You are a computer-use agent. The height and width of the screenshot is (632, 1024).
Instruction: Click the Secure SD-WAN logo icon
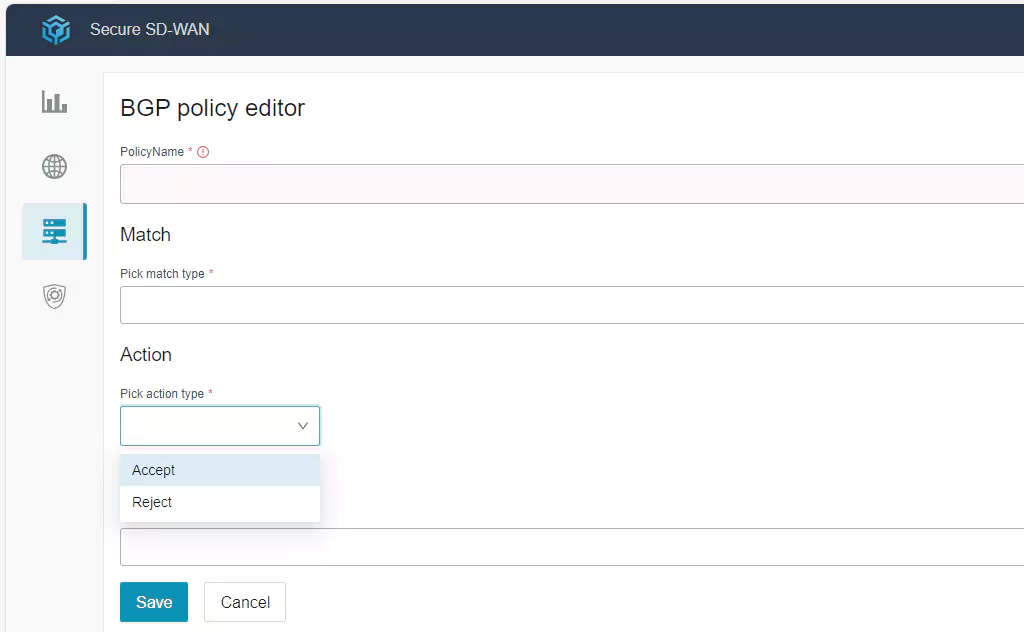click(56, 30)
